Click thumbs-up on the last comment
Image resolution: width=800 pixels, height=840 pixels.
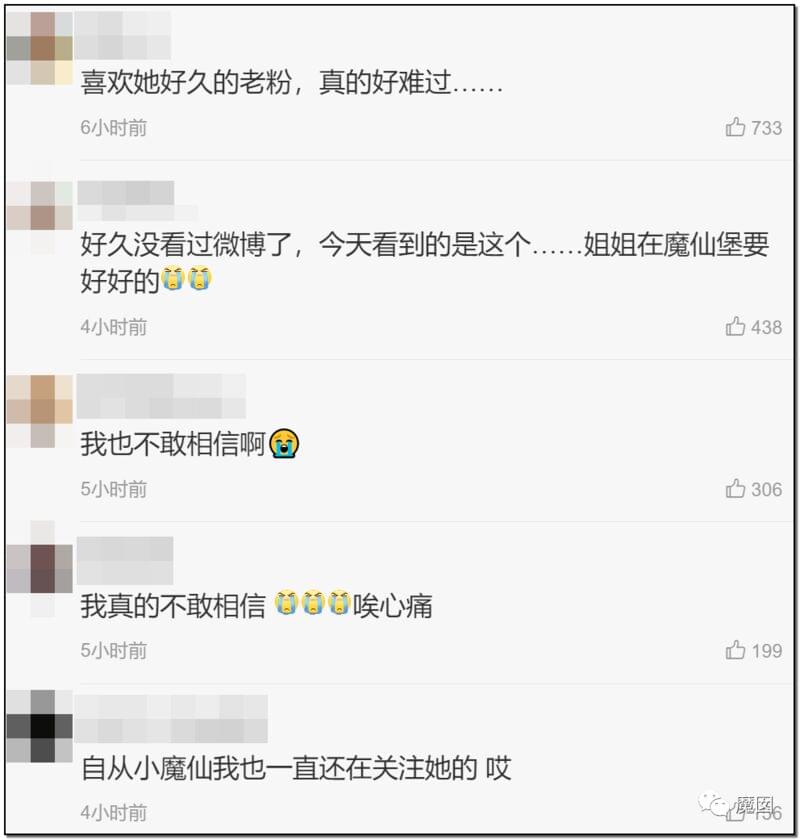[x=735, y=813]
